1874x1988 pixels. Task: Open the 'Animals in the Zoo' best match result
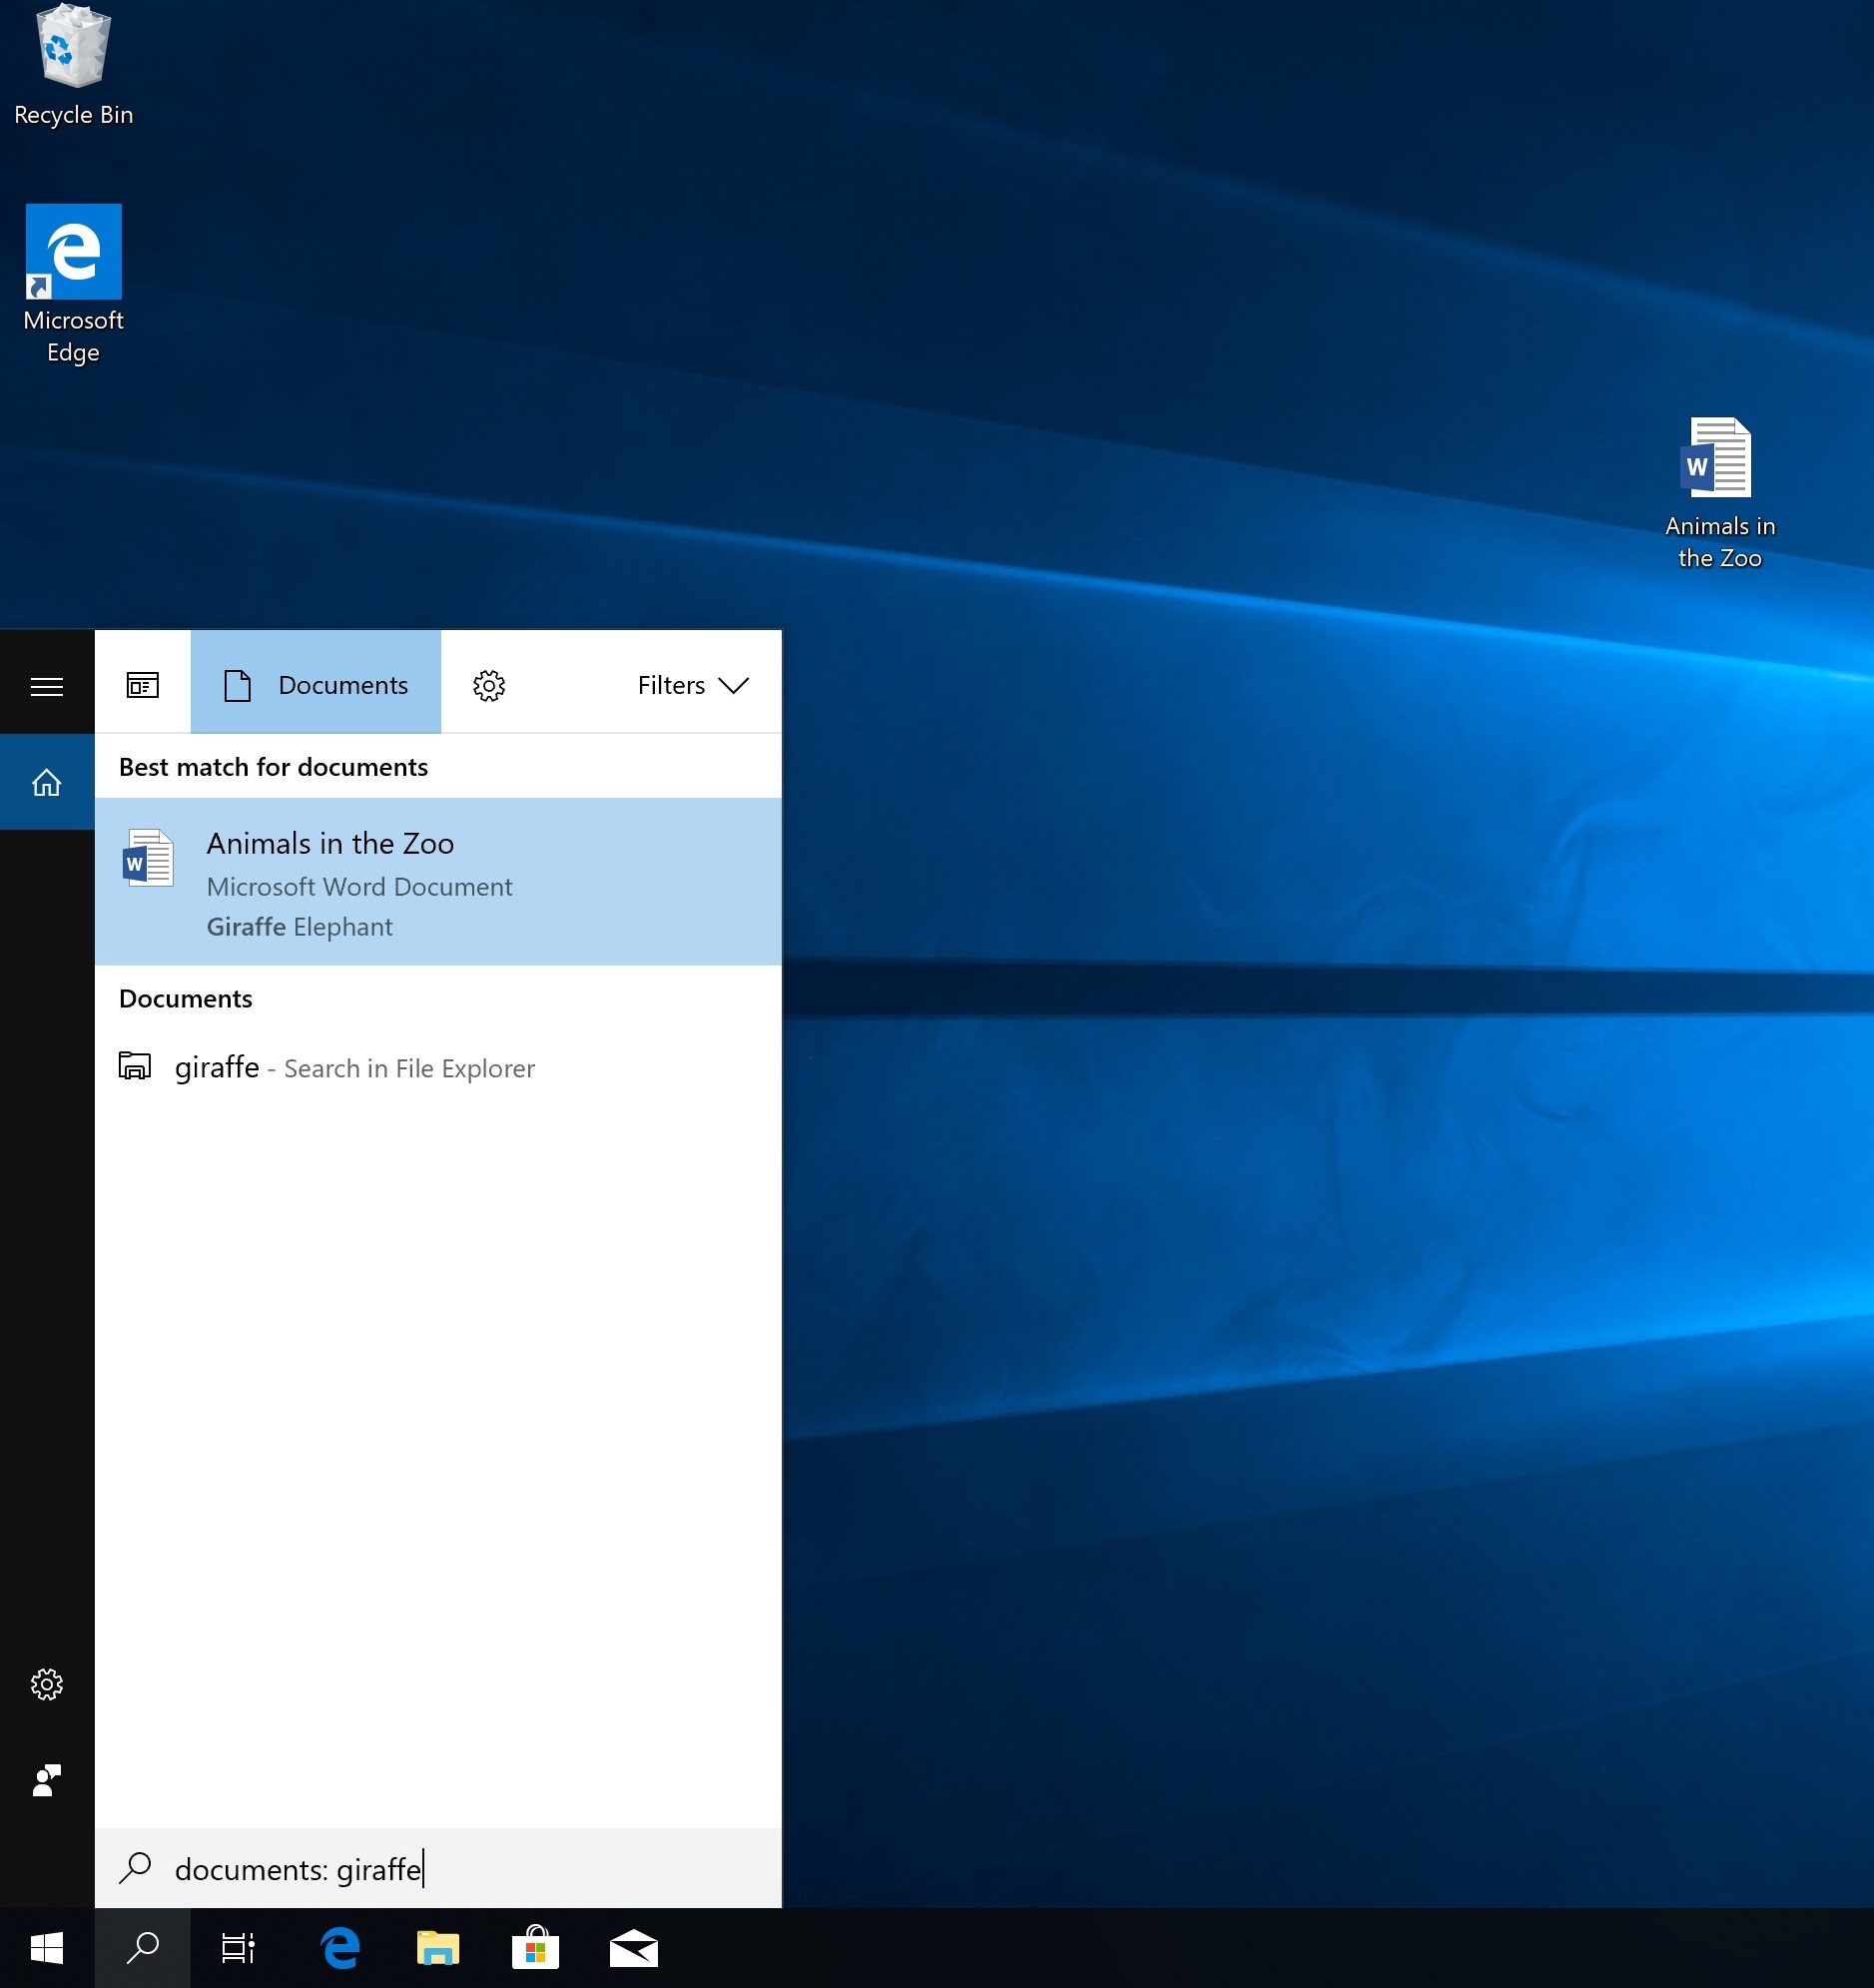tap(438, 882)
